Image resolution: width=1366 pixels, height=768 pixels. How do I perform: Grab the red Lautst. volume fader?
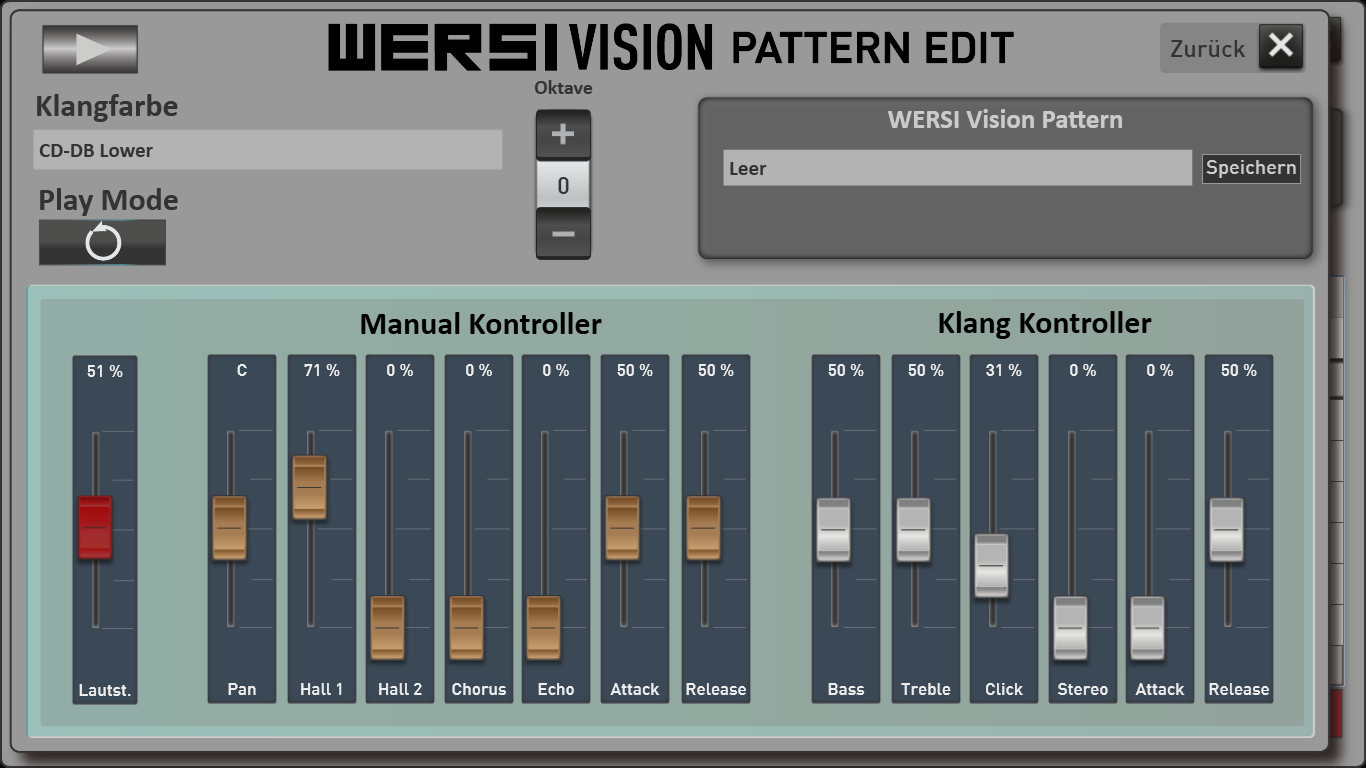click(x=95, y=527)
